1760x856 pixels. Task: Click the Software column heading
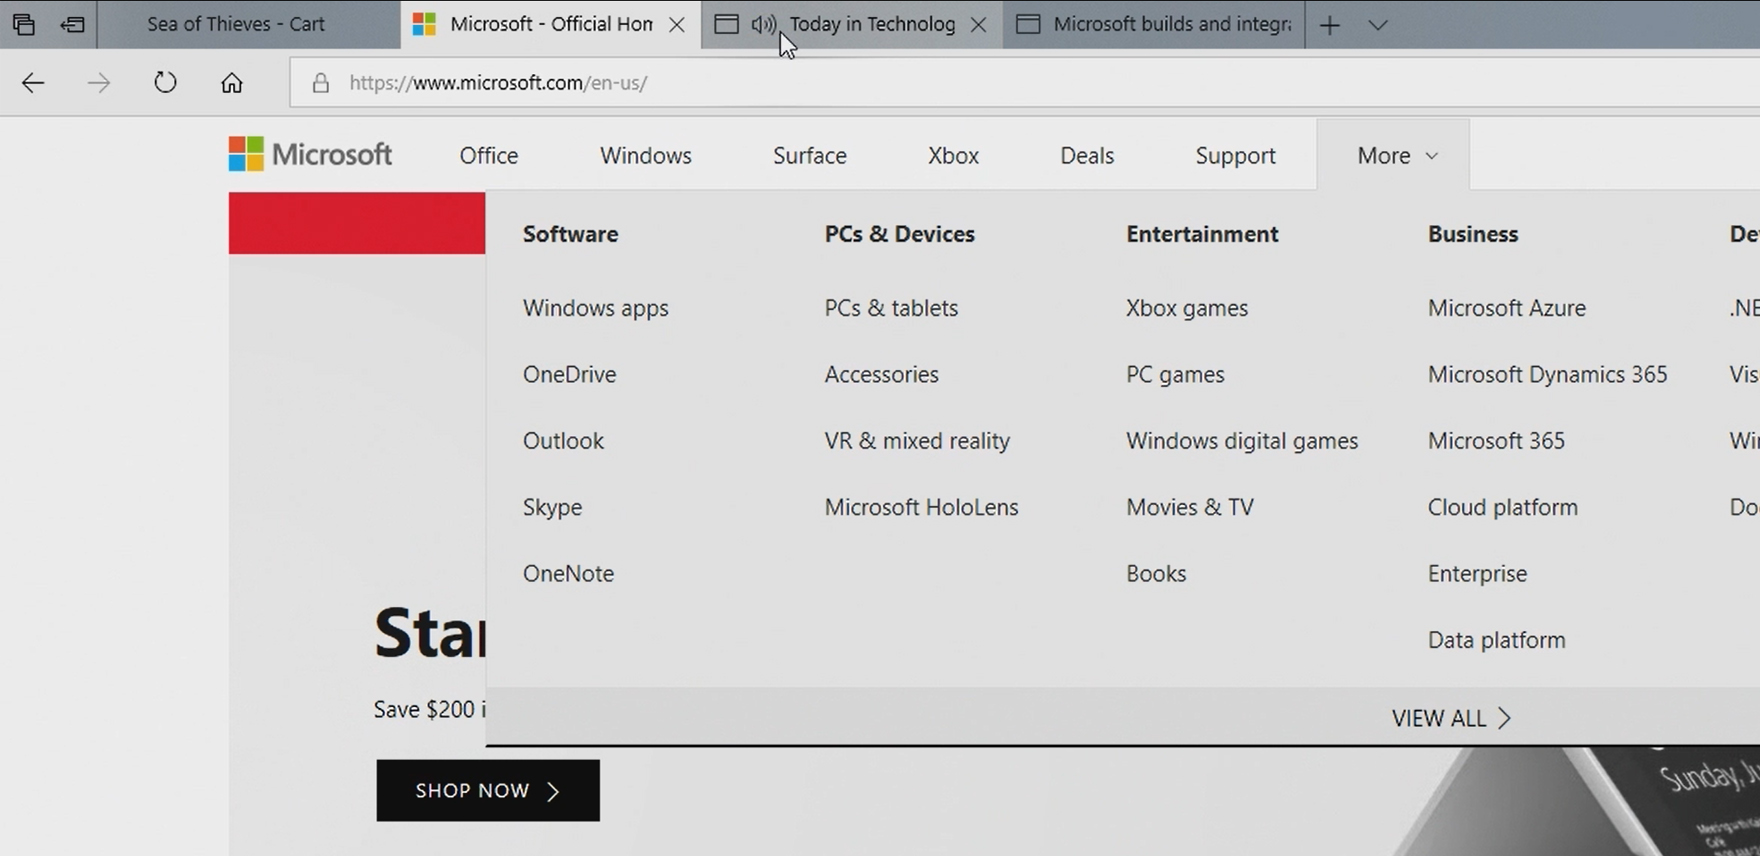click(x=570, y=234)
